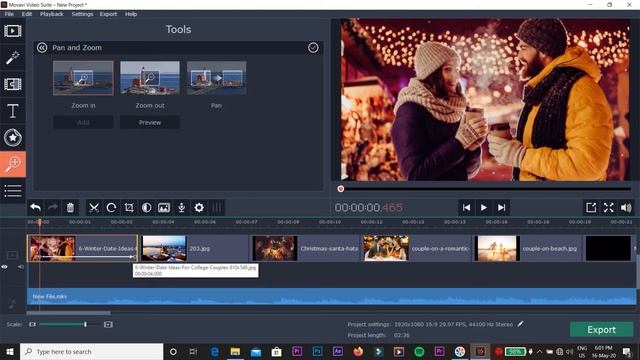Split clip with the scissors tool
This screenshot has width=640, height=360.
(94, 208)
